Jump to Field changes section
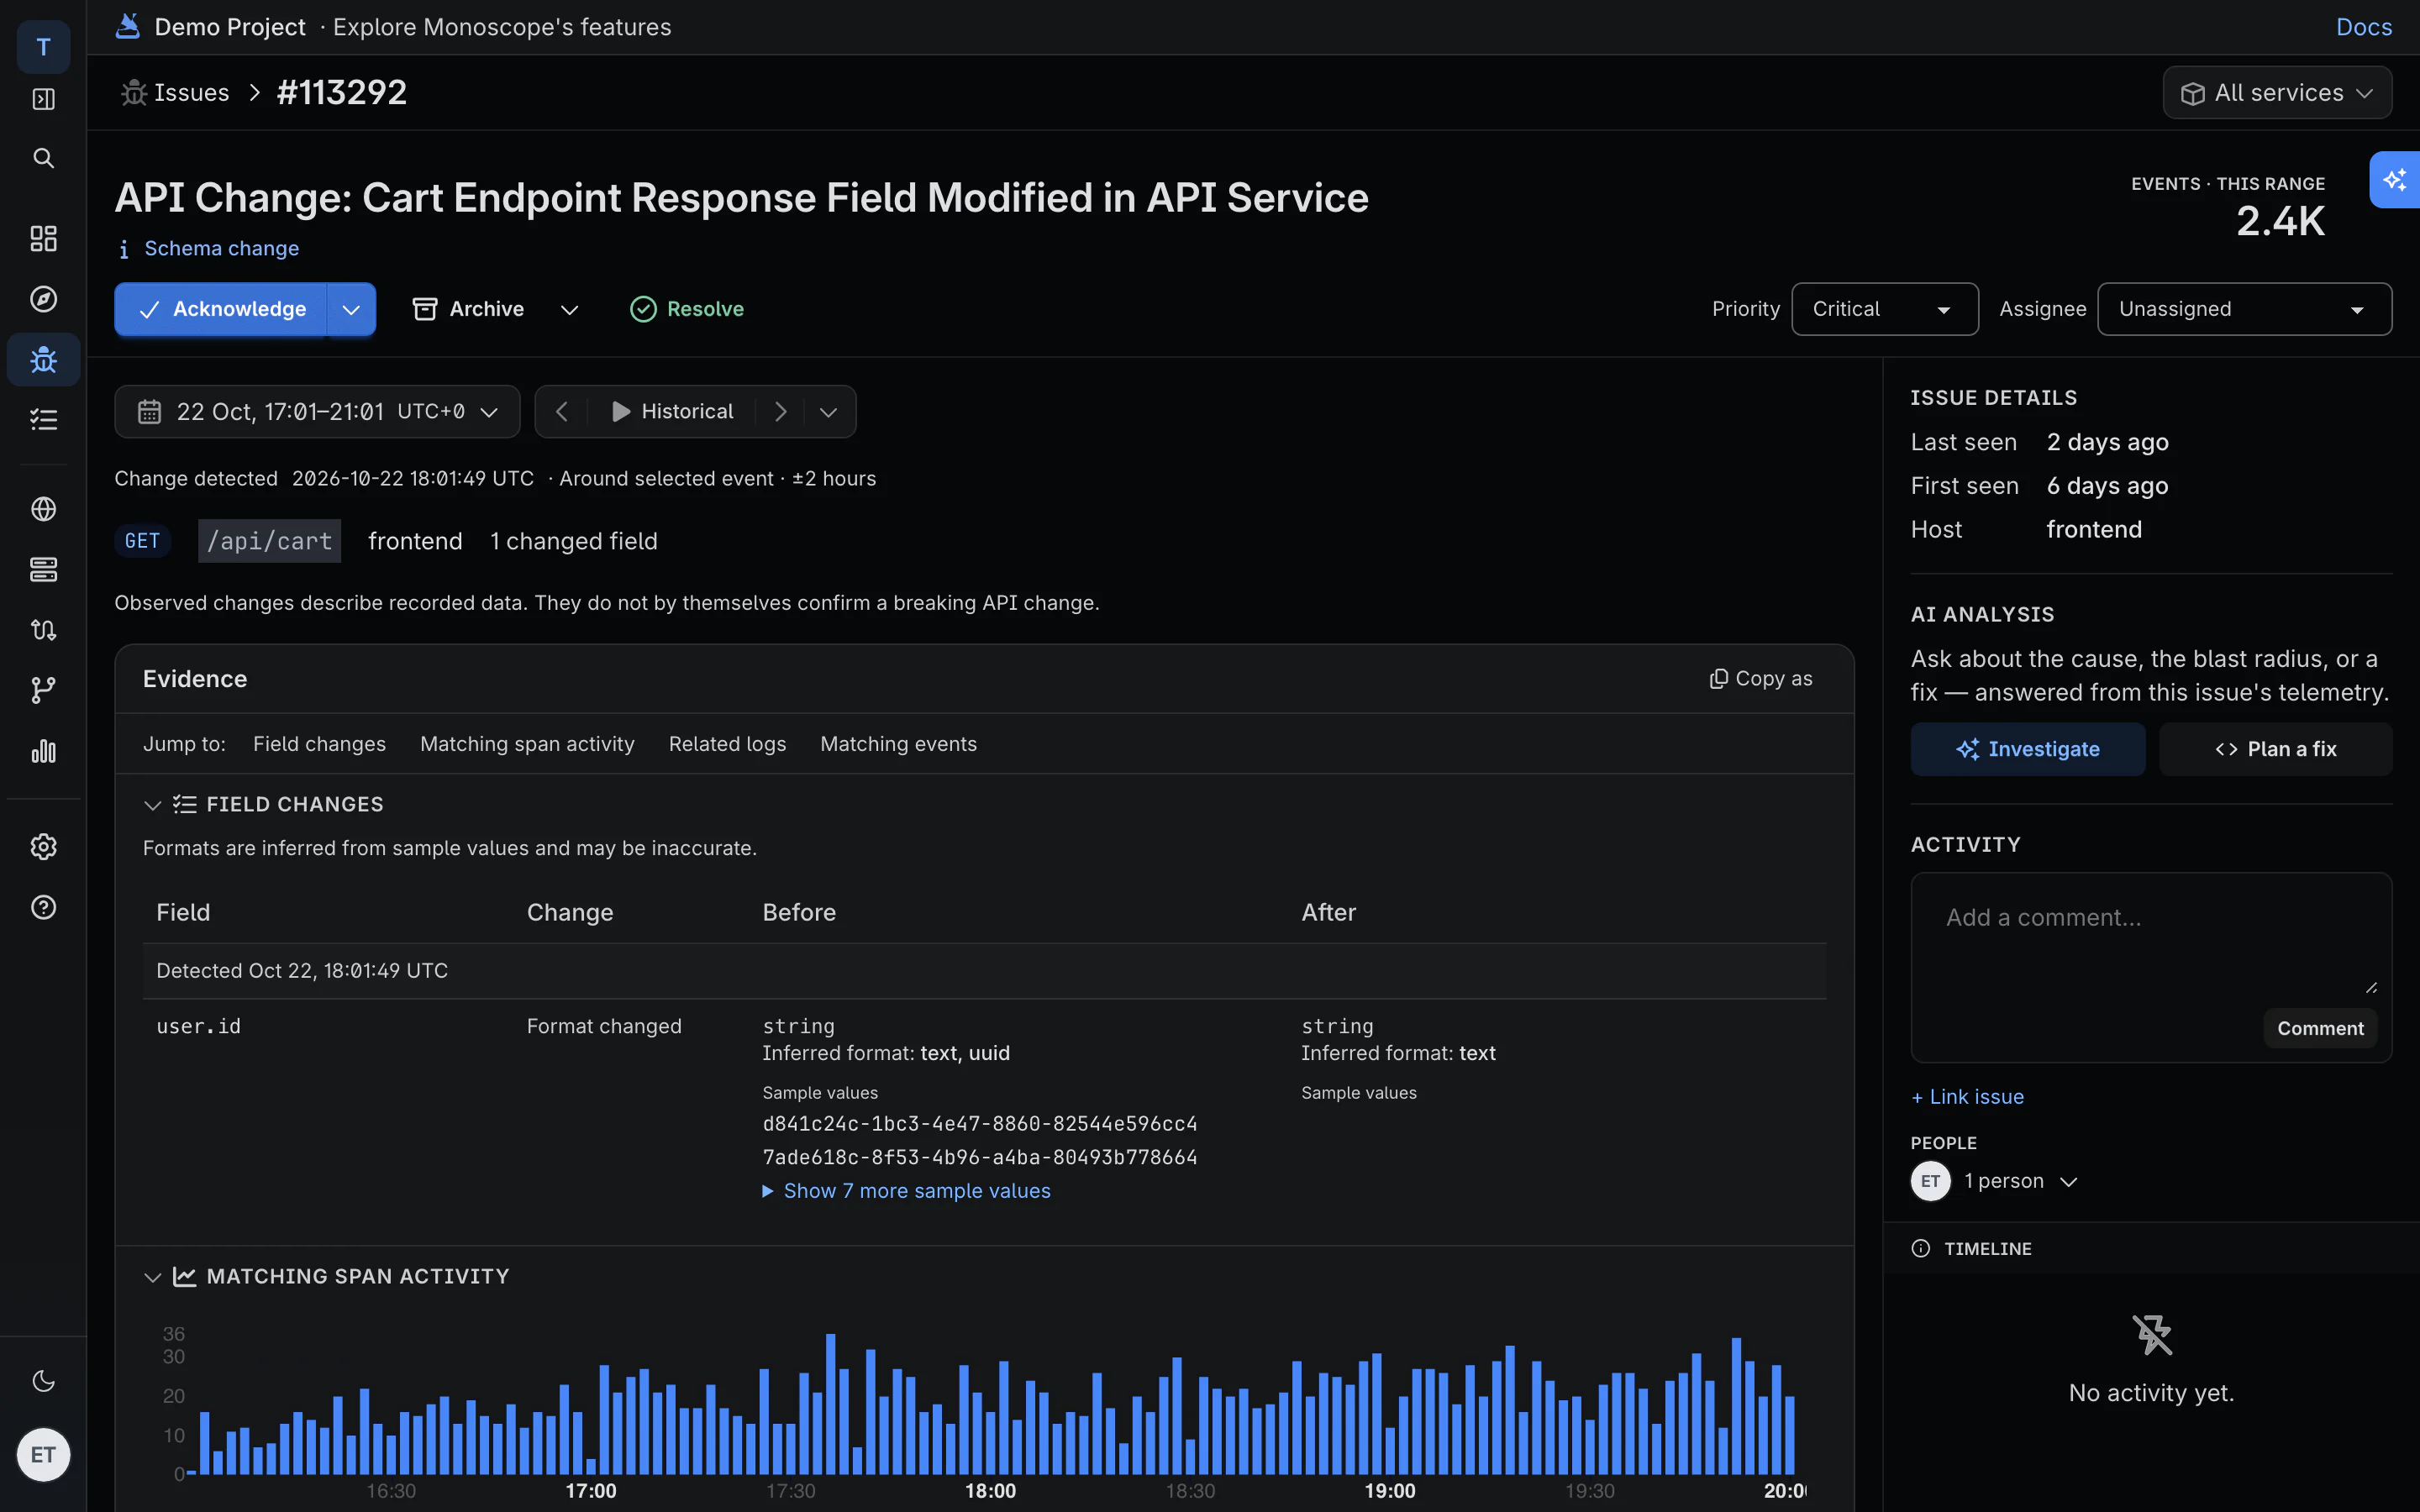This screenshot has height=1512, width=2420. pos(319,744)
